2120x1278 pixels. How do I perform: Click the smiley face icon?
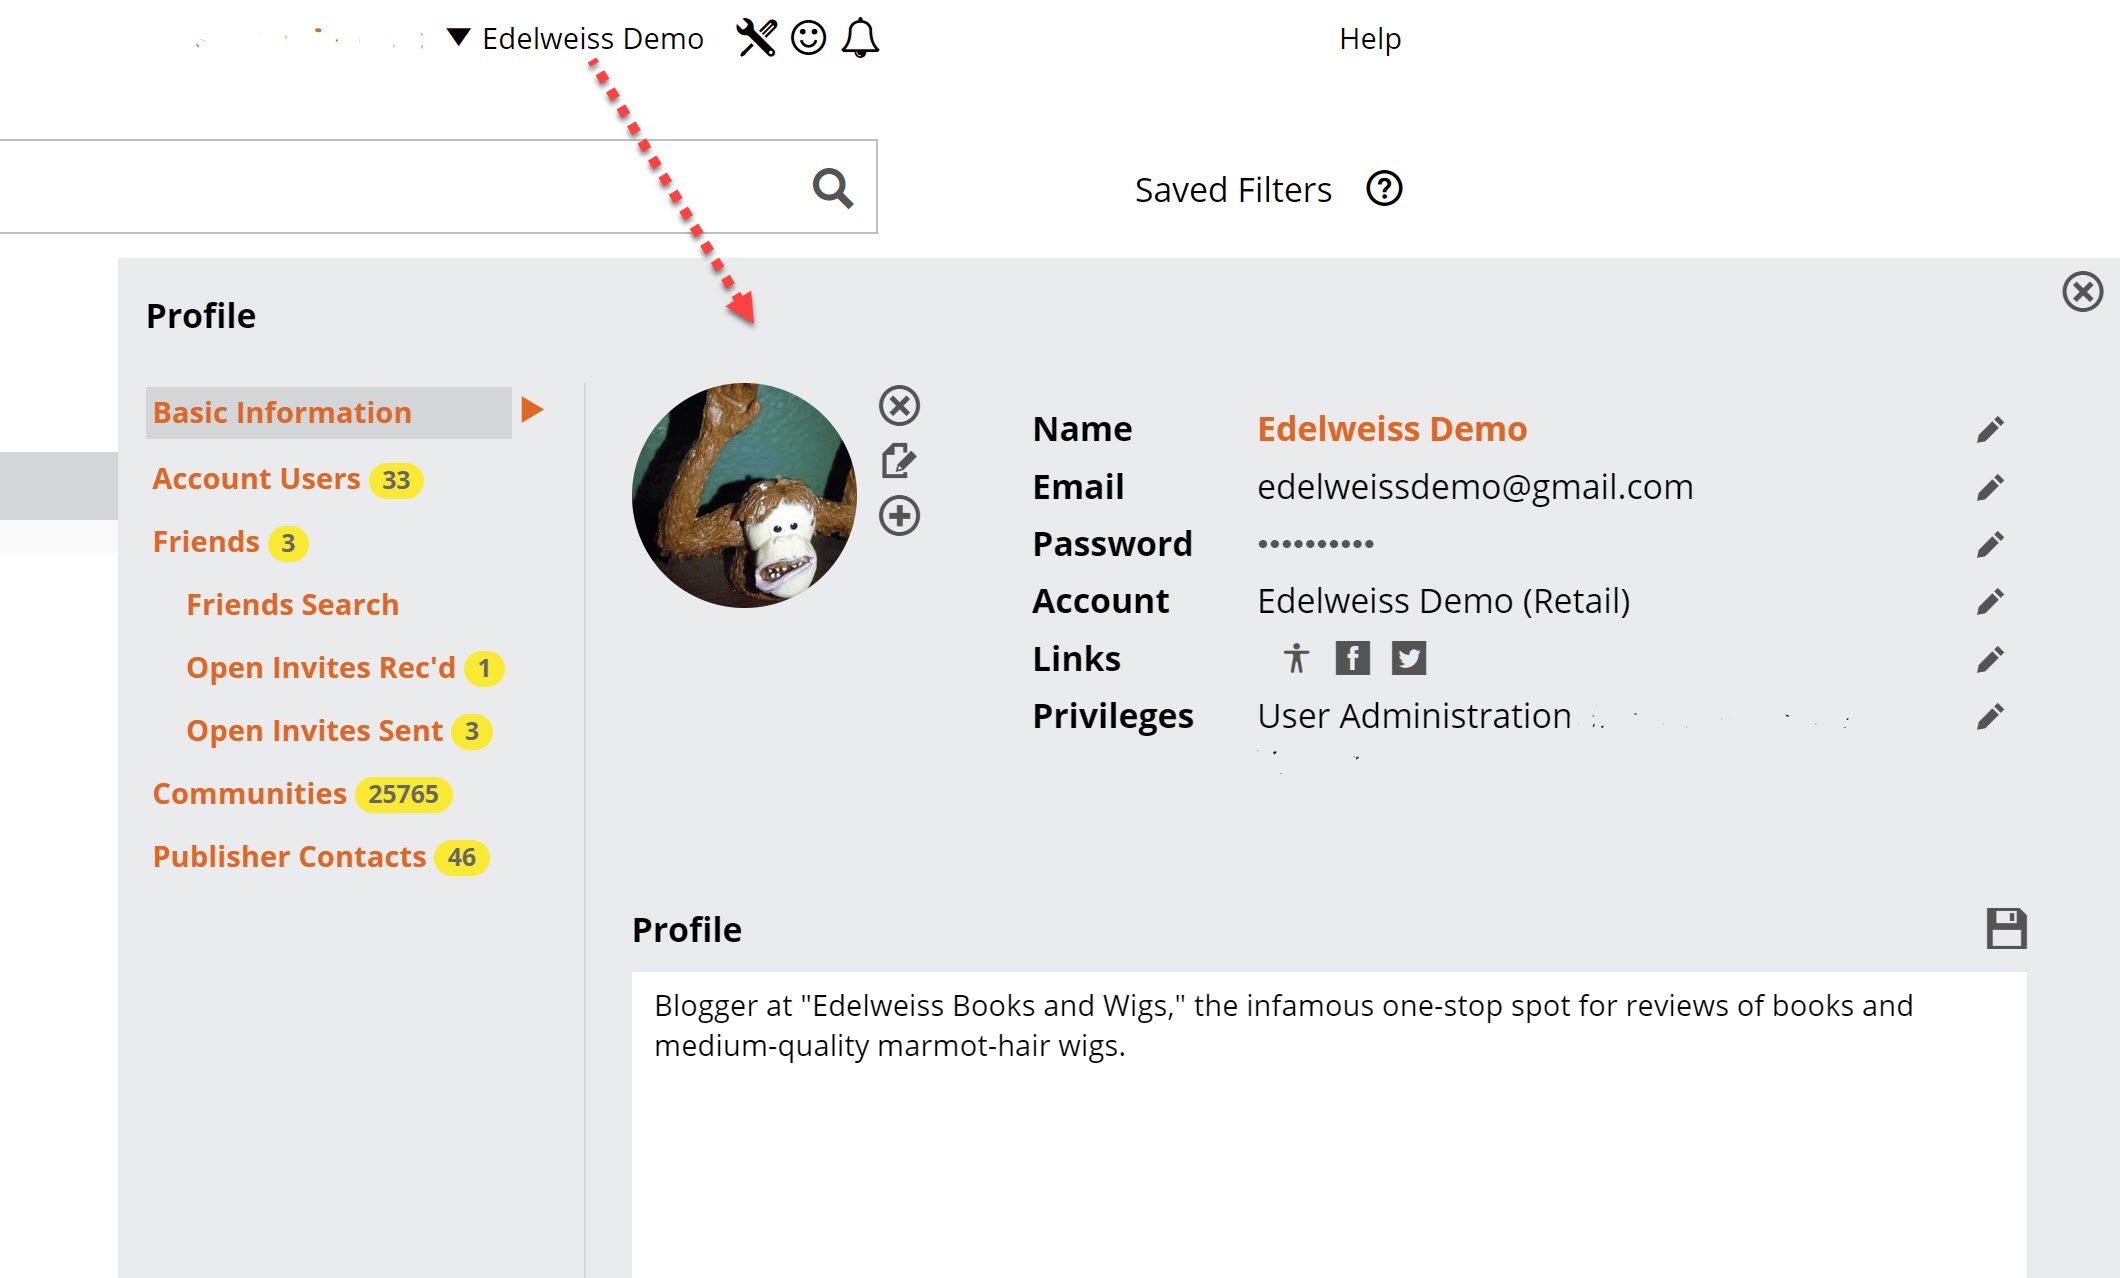tap(808, 38)
